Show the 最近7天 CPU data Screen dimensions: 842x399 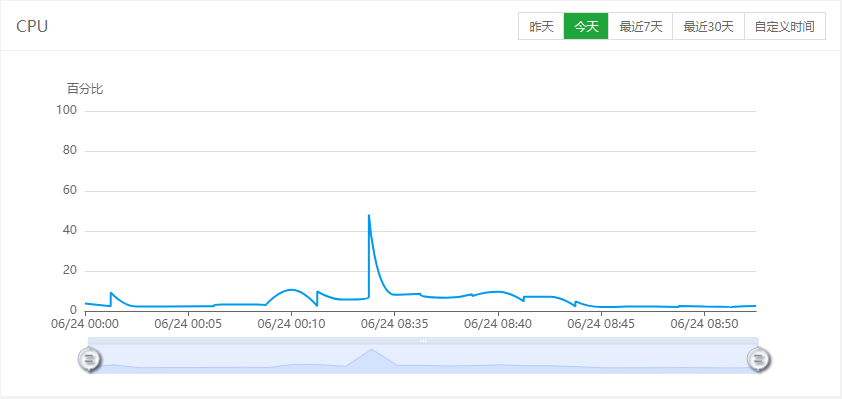coord(641,27)
